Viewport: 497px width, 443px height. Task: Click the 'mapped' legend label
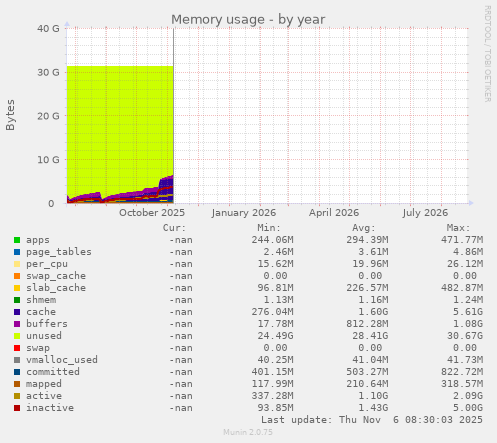coord(44,384)
